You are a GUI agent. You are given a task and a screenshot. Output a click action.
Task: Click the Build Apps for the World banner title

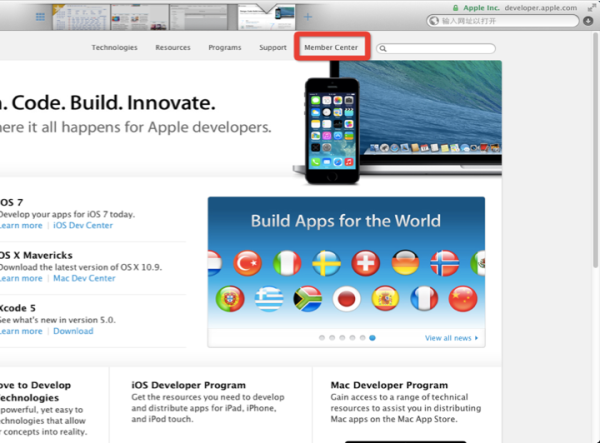click(x=346, y=221)
